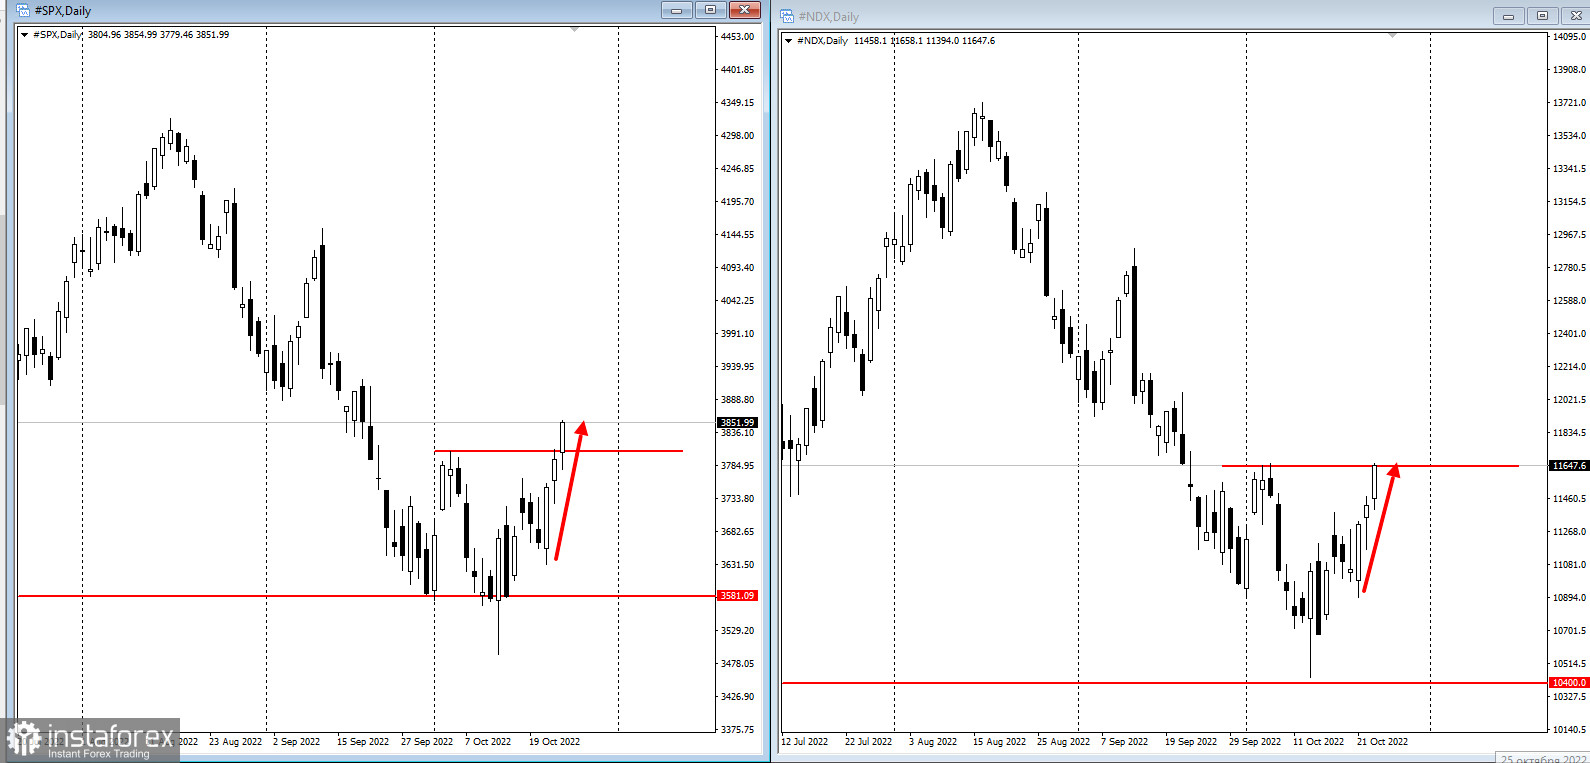Open the dropdown triangle beside #NDX,Daily label
This screenshot has width=1590, height=763.
click(x=788, y=41)
